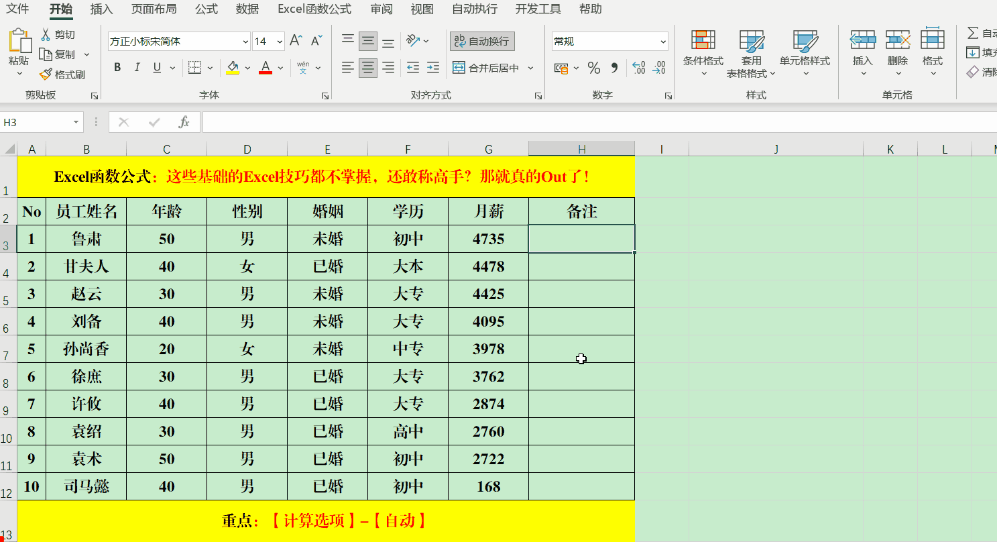The image size is (997, 542).
Task: Toggle Italic formatting
Action: coord(137,67)
